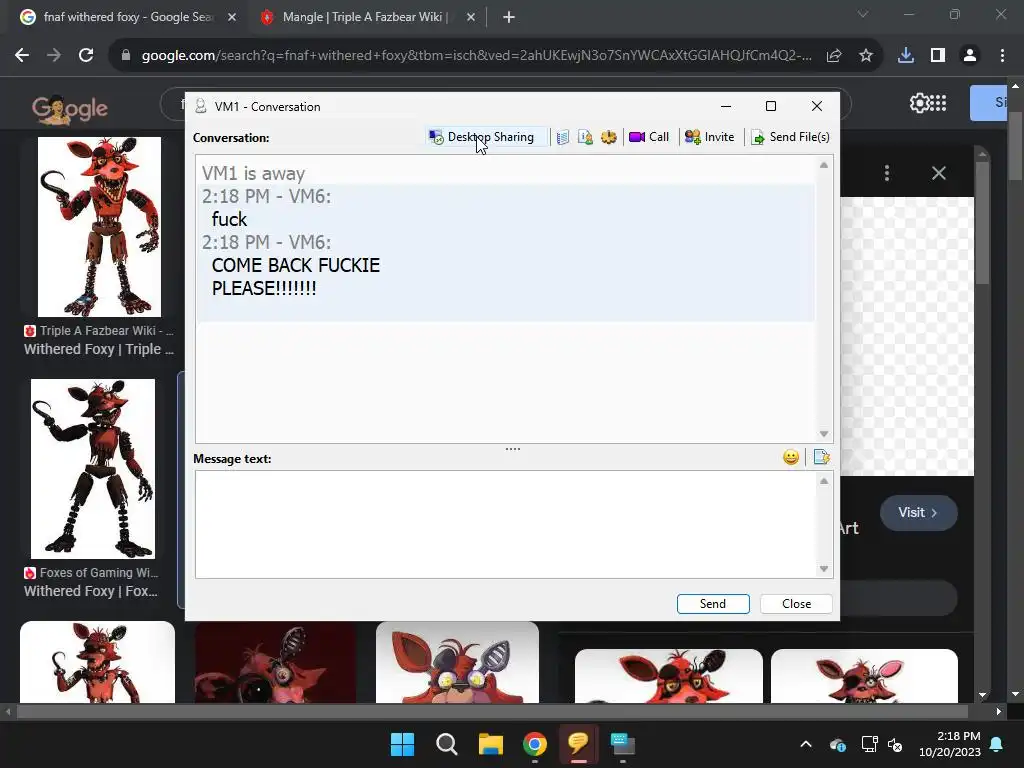Open File Explorer from taskbar
This screenshot has height=768, width=1024.
point(490,744)
